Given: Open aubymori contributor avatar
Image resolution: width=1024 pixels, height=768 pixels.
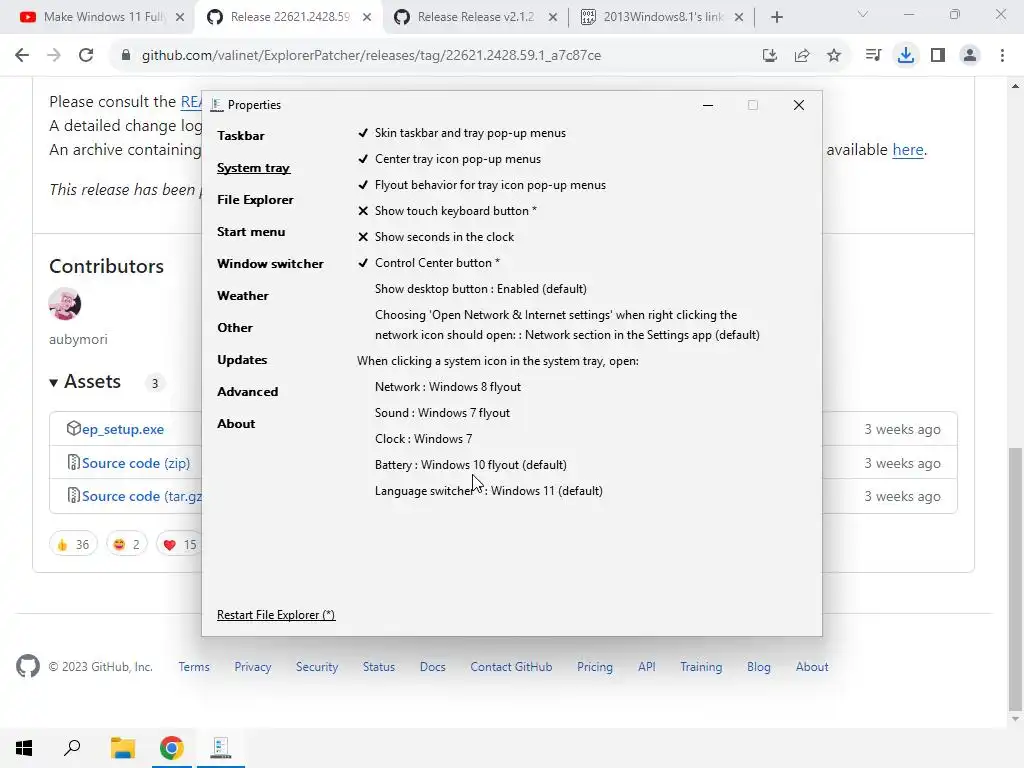Looking at the screenshot, I should point(65,304).
